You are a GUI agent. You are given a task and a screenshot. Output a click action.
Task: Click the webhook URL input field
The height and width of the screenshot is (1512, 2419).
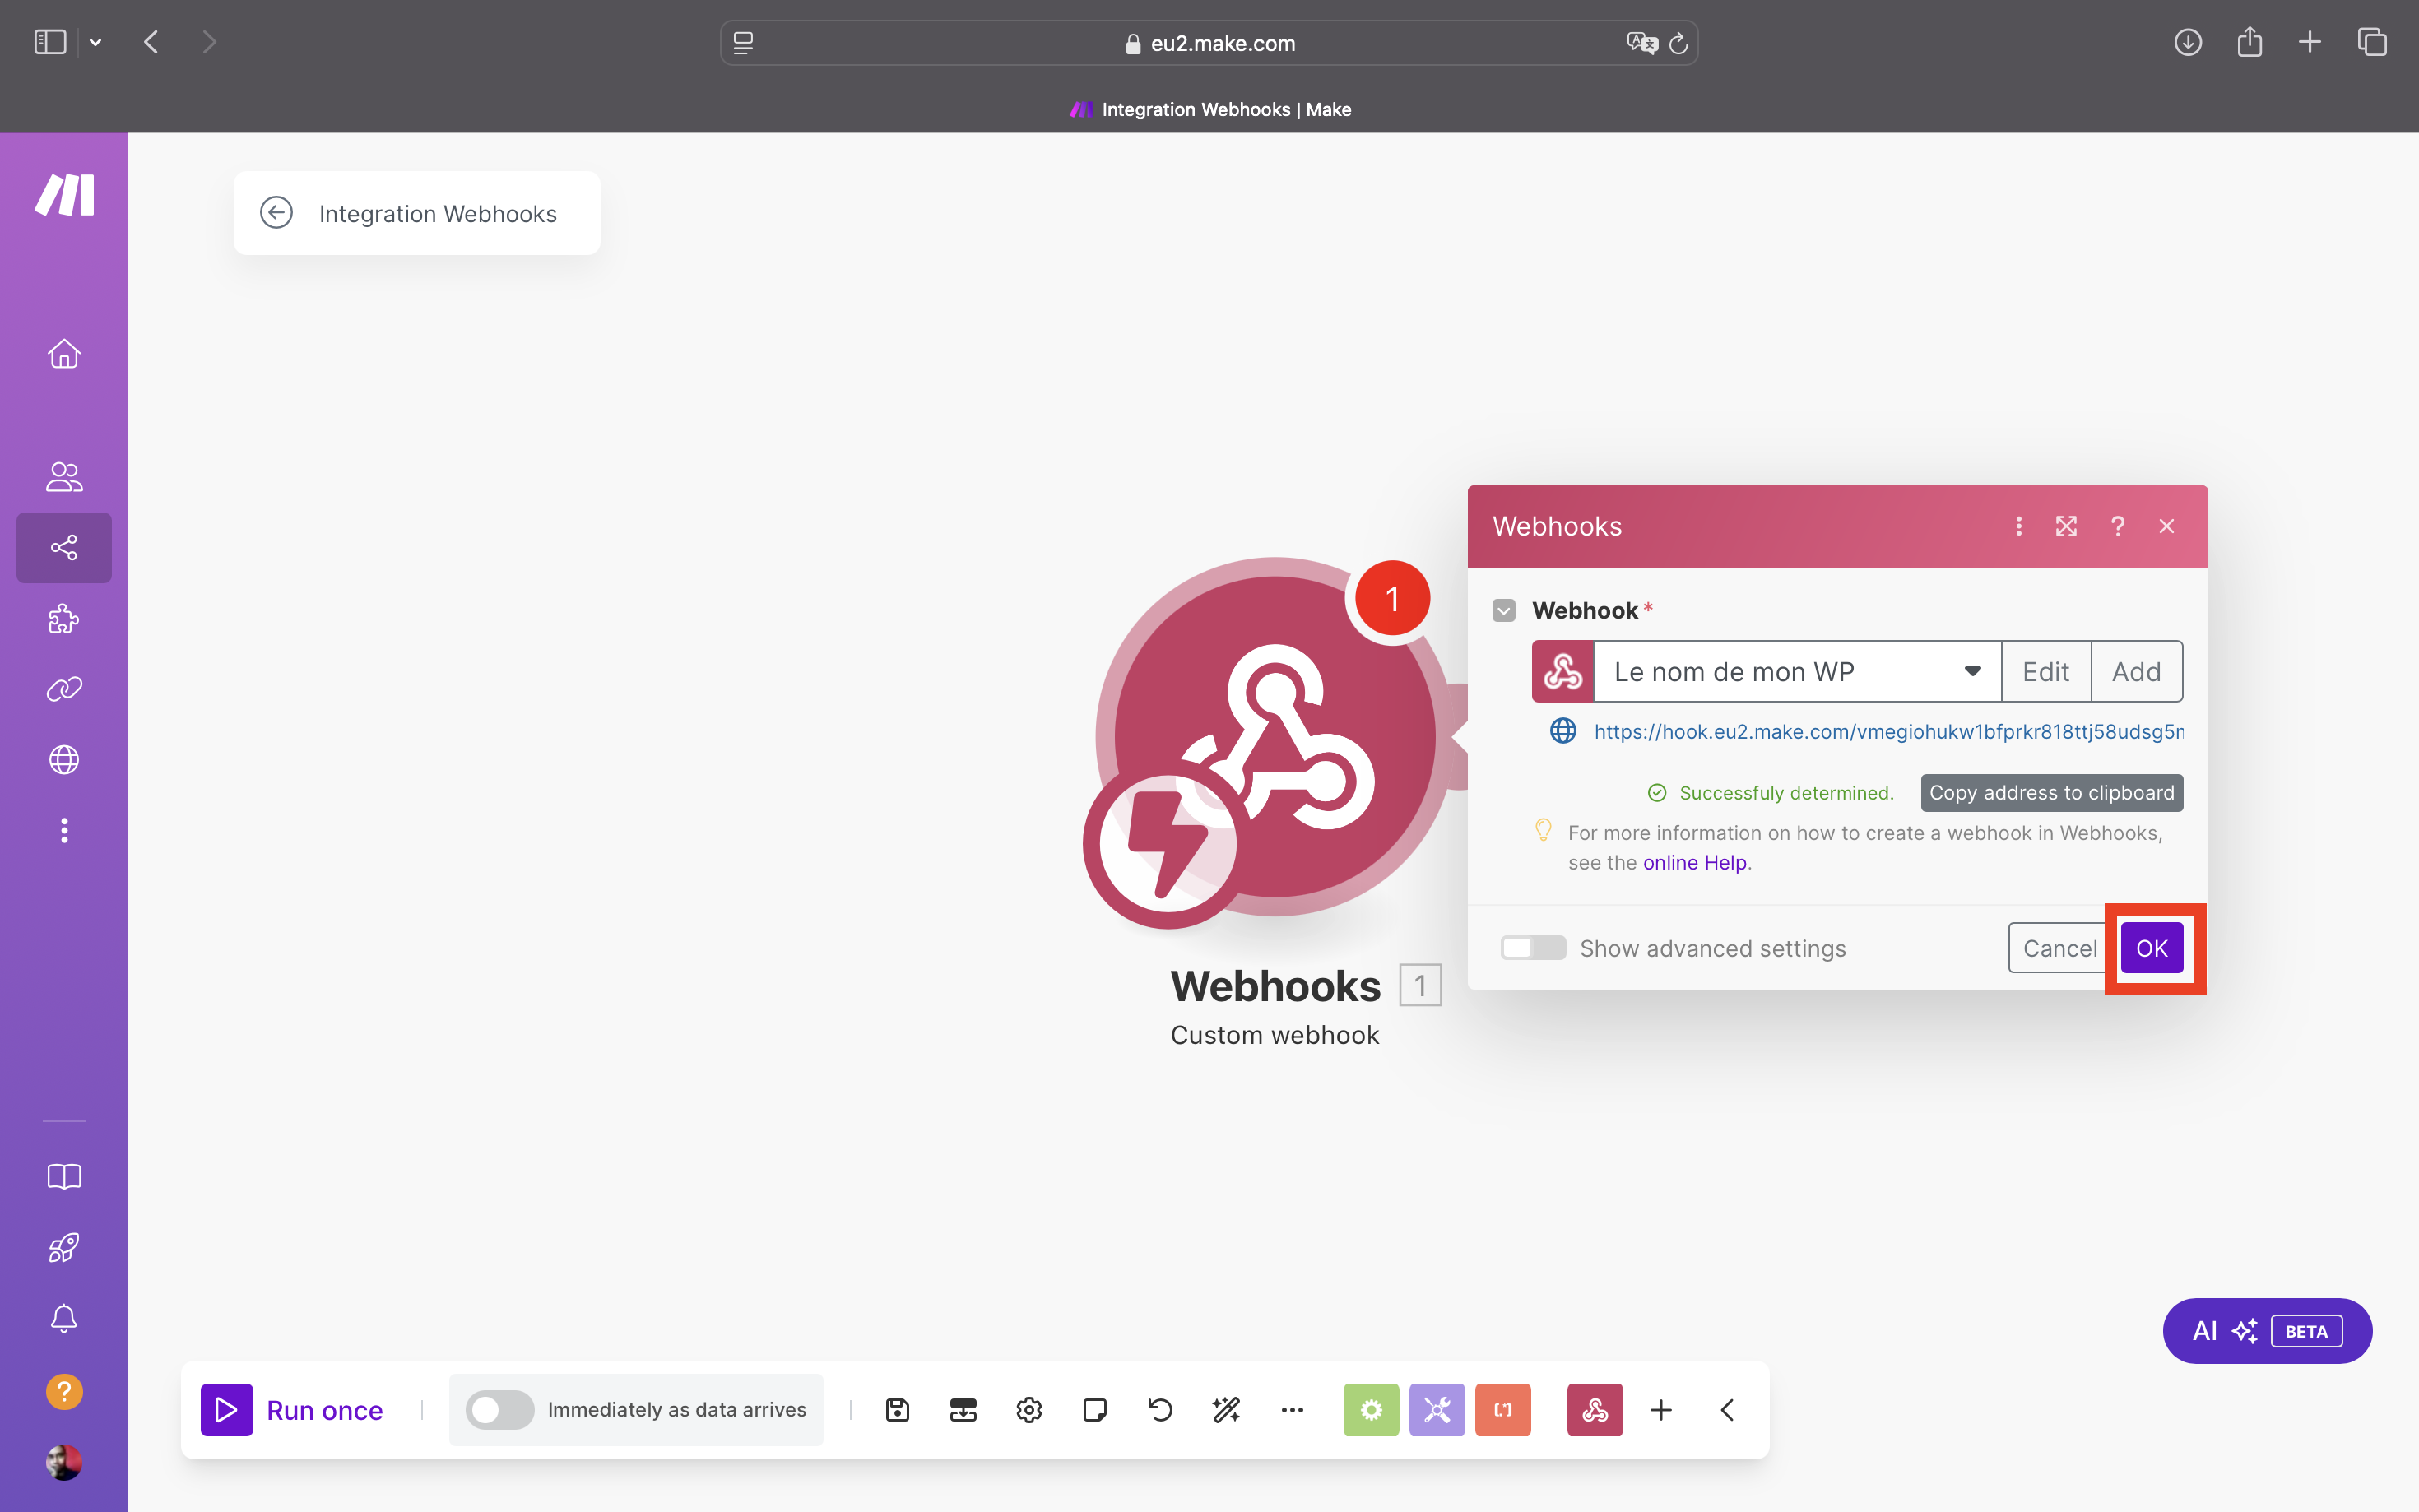1890,731
